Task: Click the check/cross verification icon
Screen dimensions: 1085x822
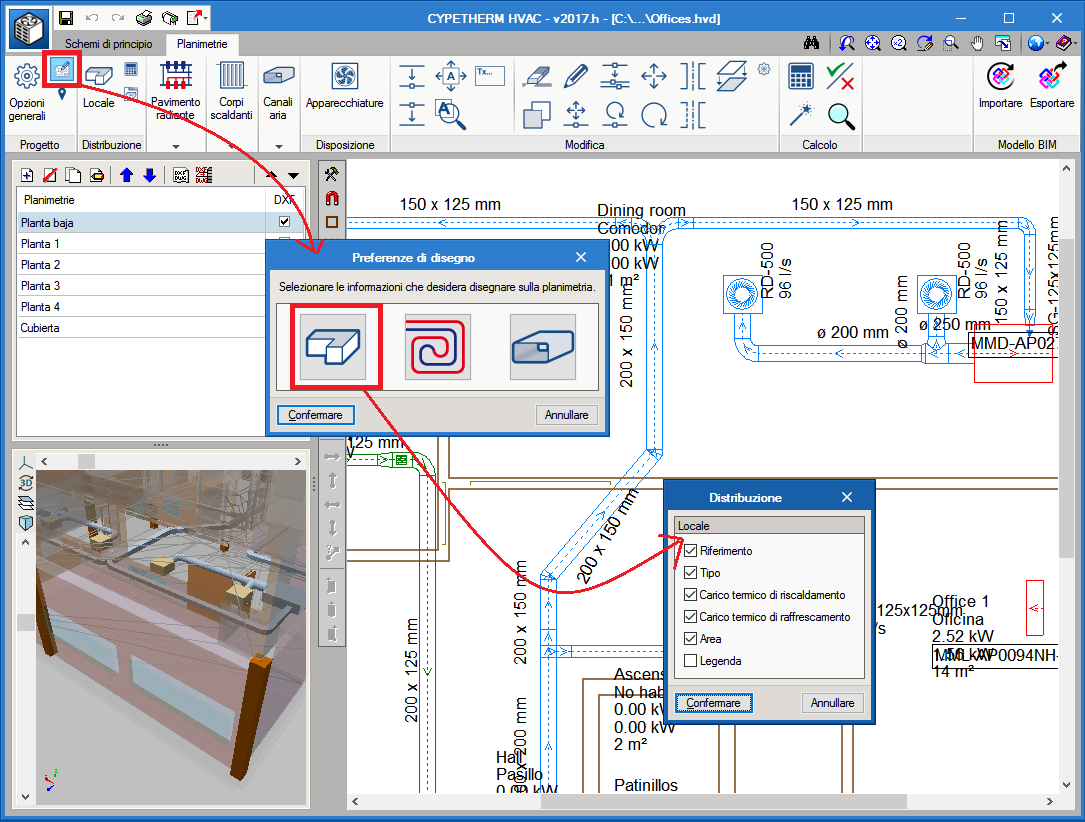Action: click(x=840, y=76)
